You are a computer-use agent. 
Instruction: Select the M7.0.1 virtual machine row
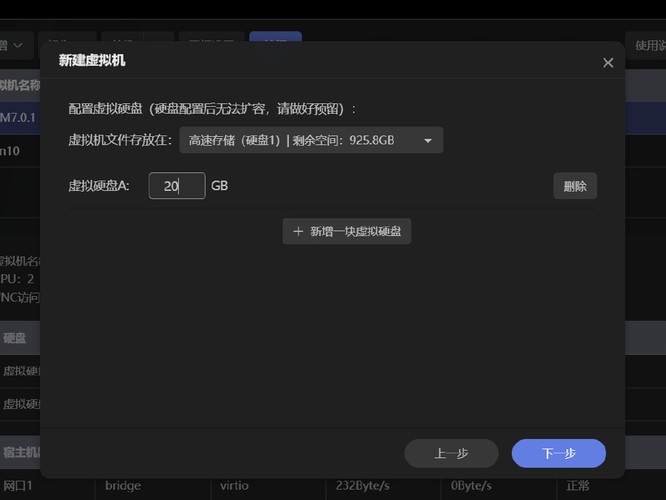(x=20, y=118)
